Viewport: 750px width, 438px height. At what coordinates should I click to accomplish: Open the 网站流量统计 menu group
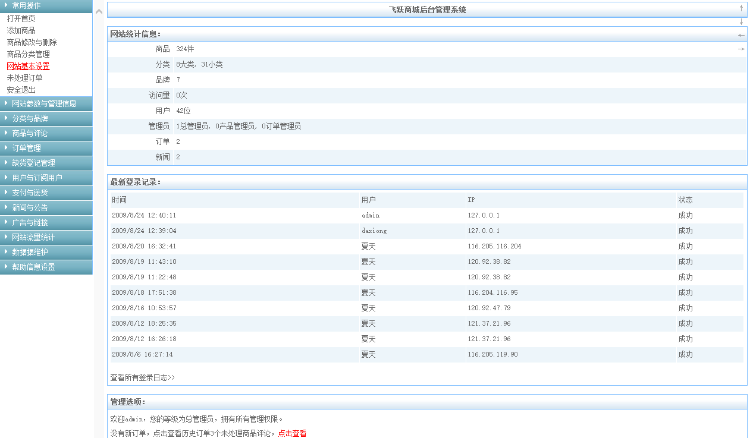pos(46,237)
